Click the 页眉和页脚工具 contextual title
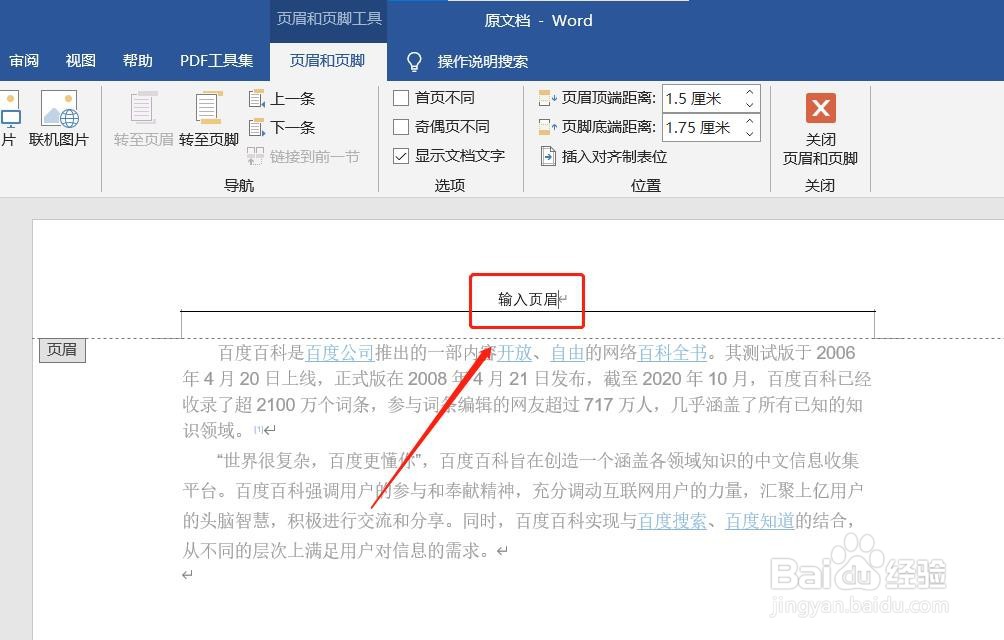This screenshot has width=1004, height=640. point(329,19)
